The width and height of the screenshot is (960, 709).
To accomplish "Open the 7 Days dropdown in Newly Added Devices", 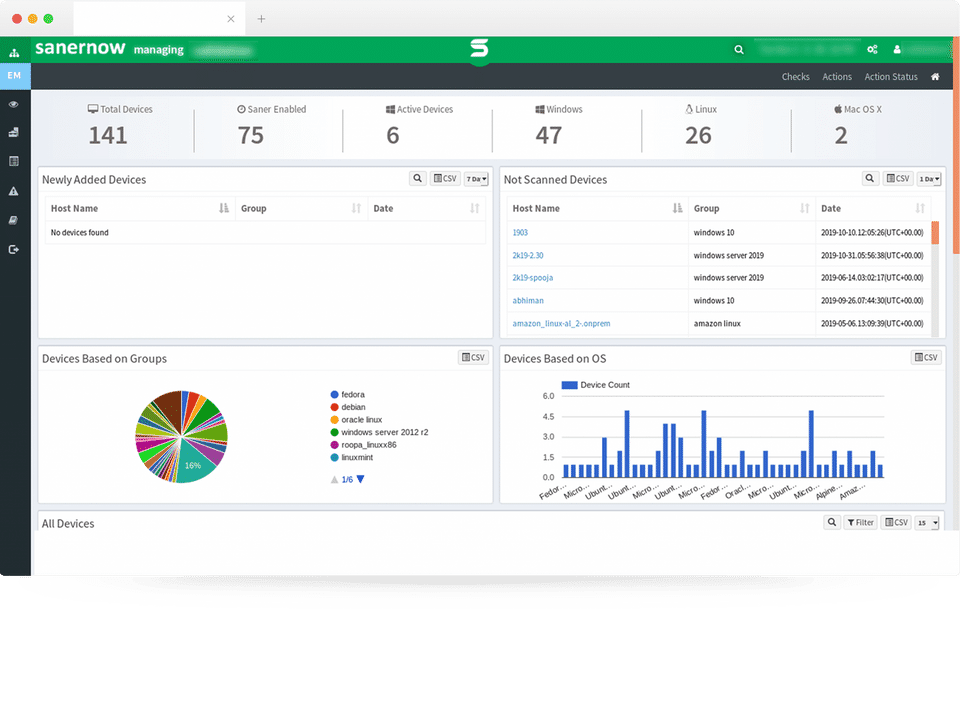I will (476, 179).
